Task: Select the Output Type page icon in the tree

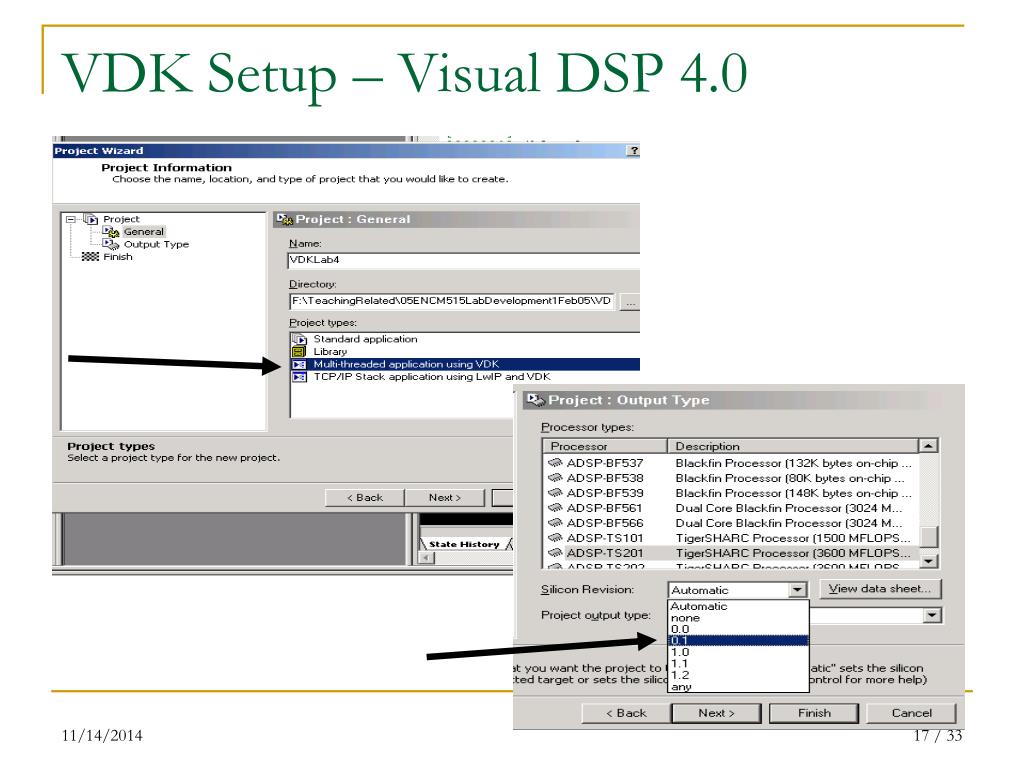Action: (111, 244)
